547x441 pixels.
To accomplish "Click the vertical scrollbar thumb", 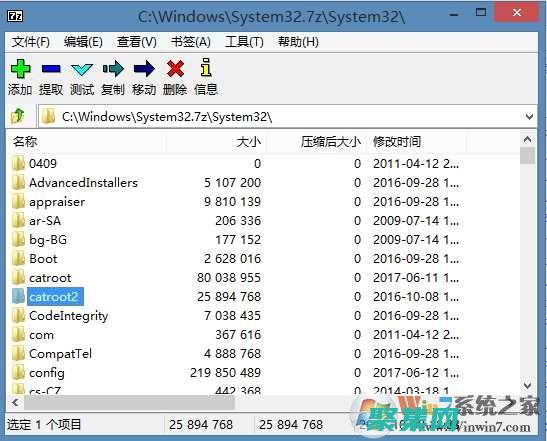I will [x=527, y=156].
